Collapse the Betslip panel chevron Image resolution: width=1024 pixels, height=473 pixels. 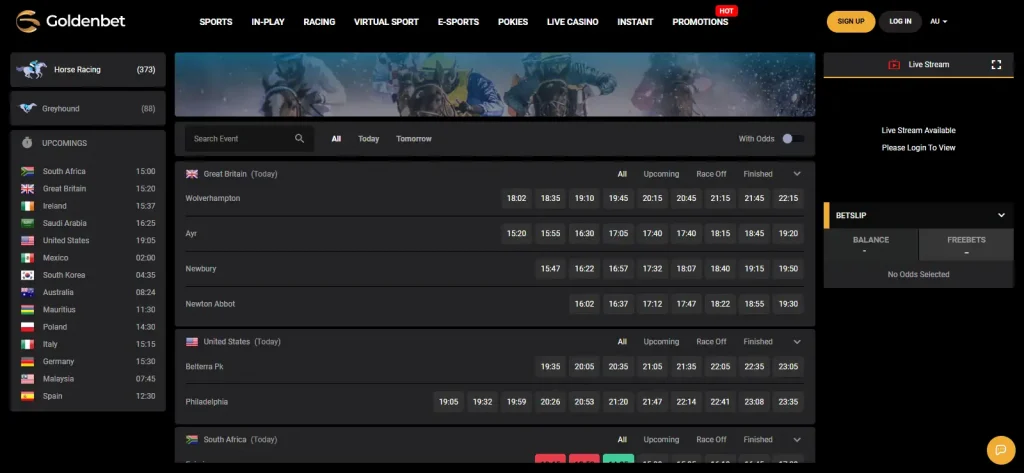pos(1001,216)
